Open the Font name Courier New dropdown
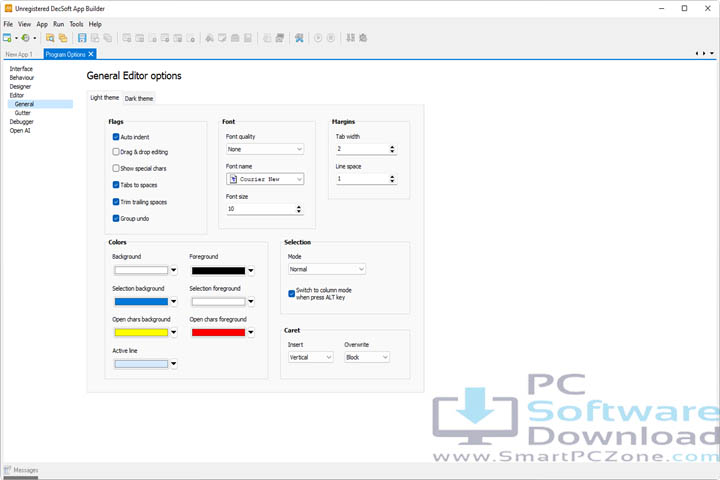 (264, 179)
